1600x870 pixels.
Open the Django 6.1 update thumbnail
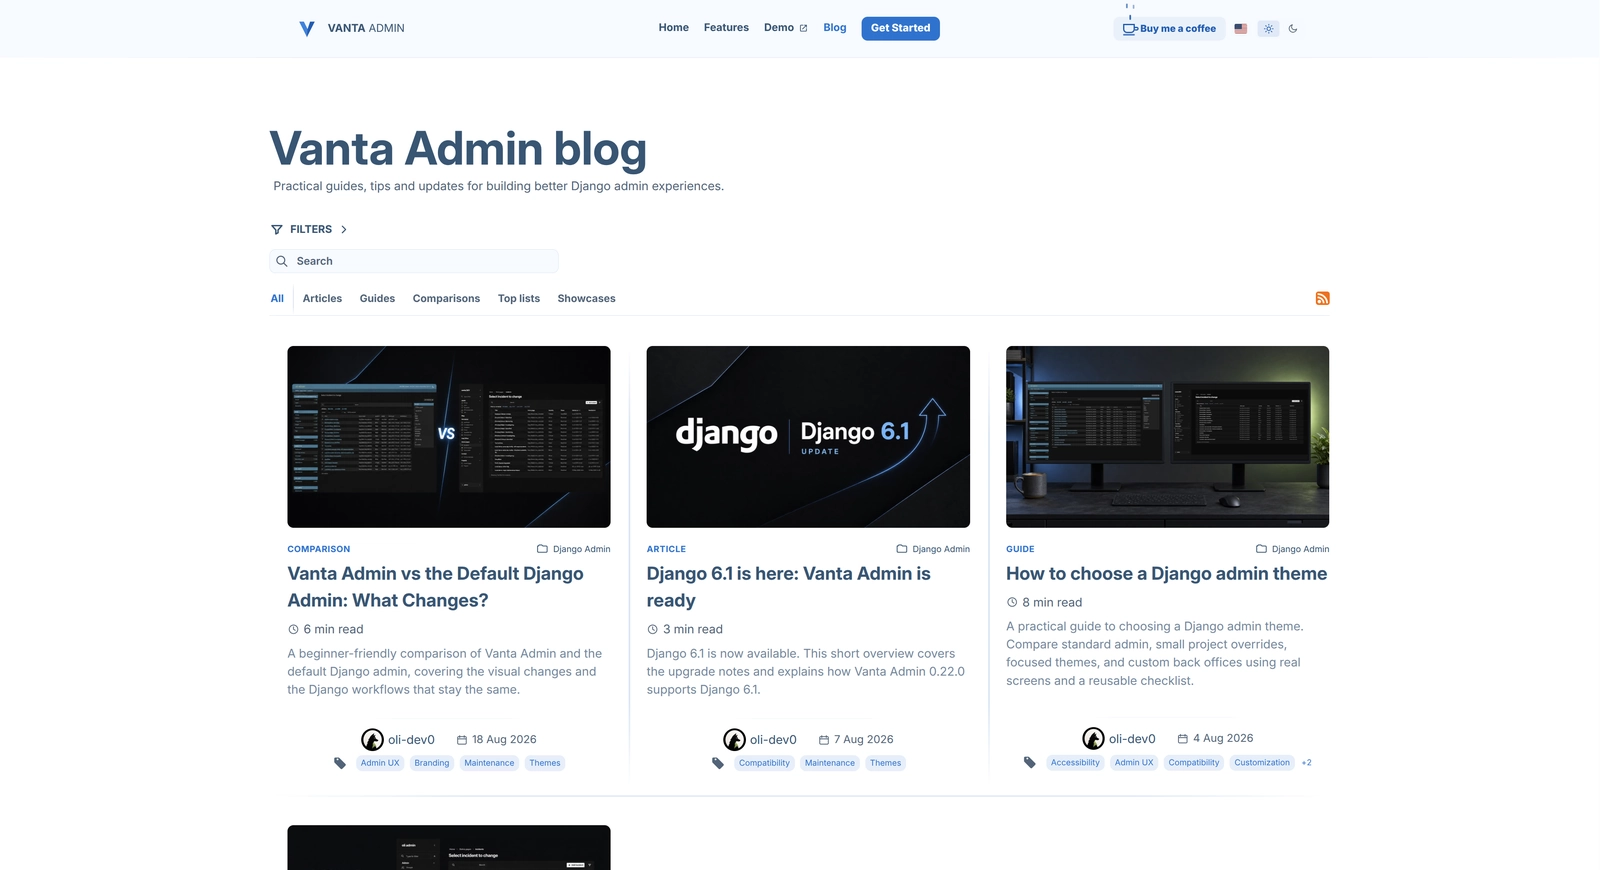(x=808, y=437)
